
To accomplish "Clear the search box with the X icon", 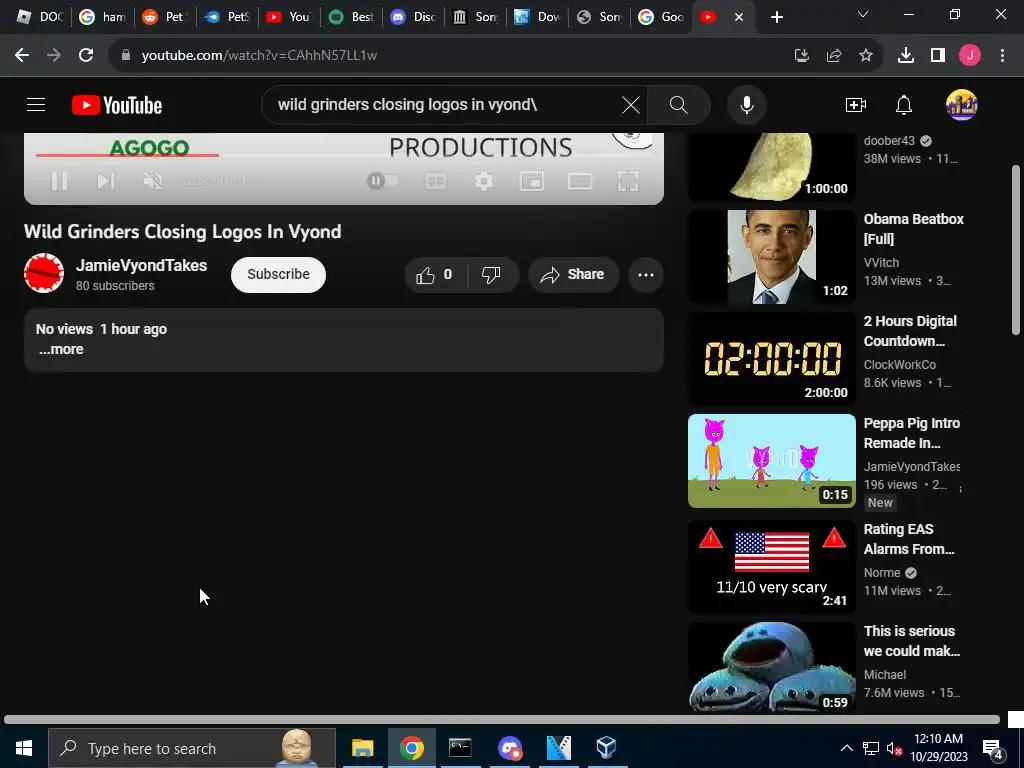I will click(630, 104).
